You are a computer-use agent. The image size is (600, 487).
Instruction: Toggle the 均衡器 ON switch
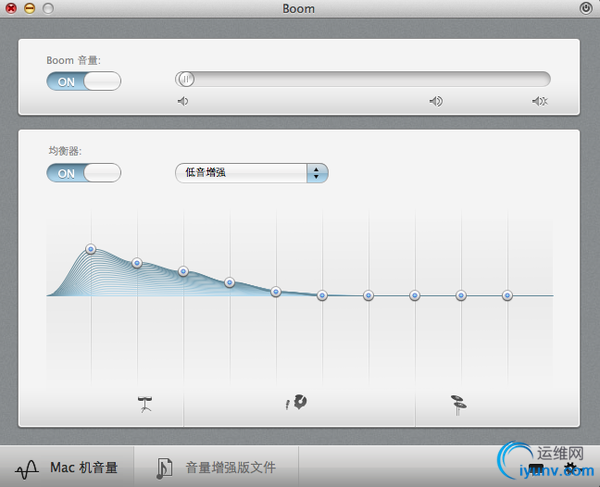point(83,173)
